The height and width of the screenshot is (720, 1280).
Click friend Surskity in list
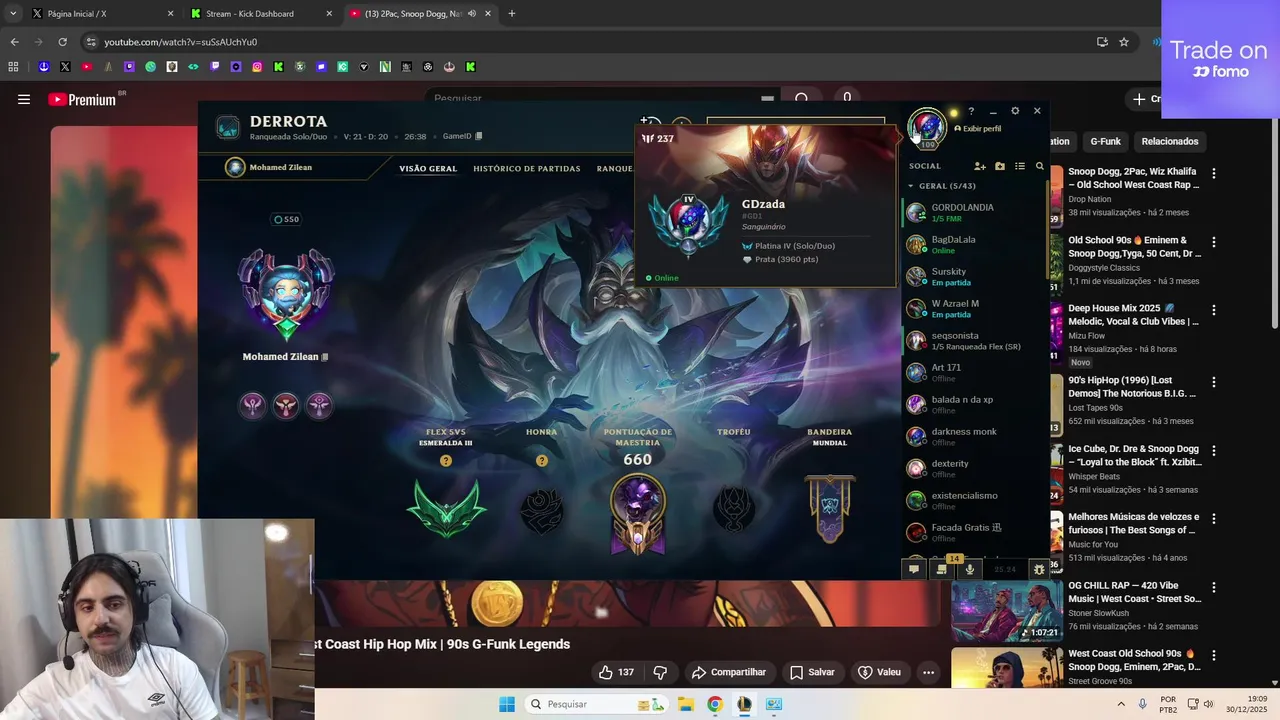[x=975, y=276]
